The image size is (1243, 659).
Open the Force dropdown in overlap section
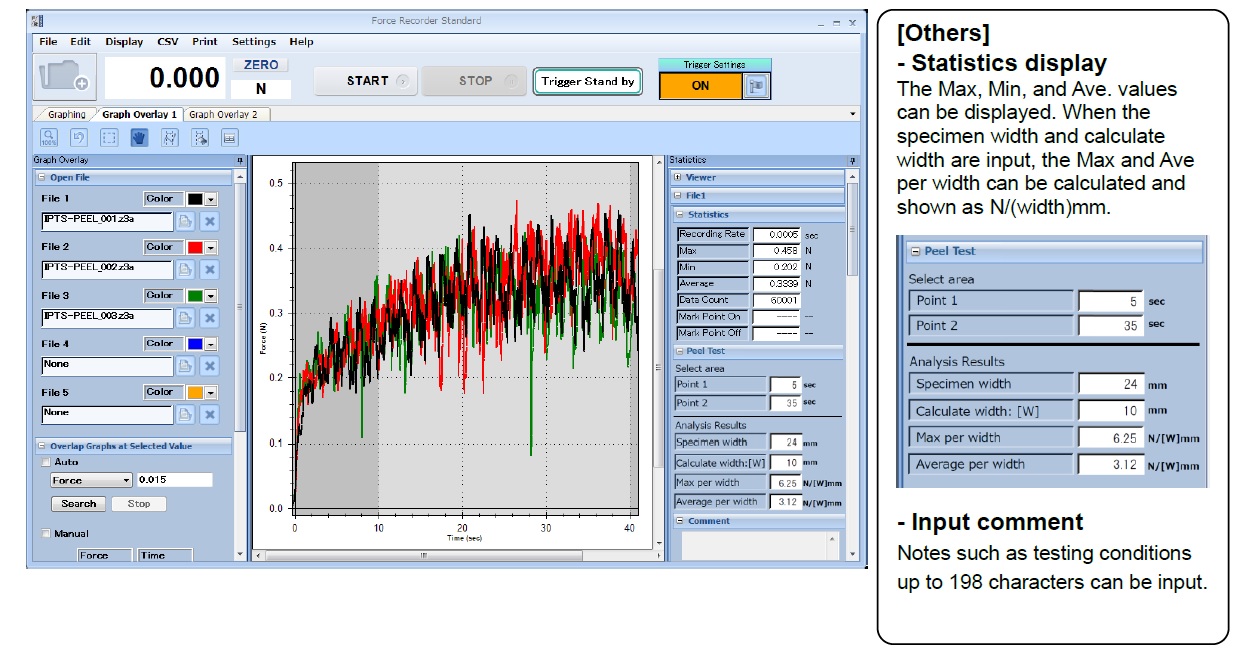pyautogui.click(x=126, y=481)
